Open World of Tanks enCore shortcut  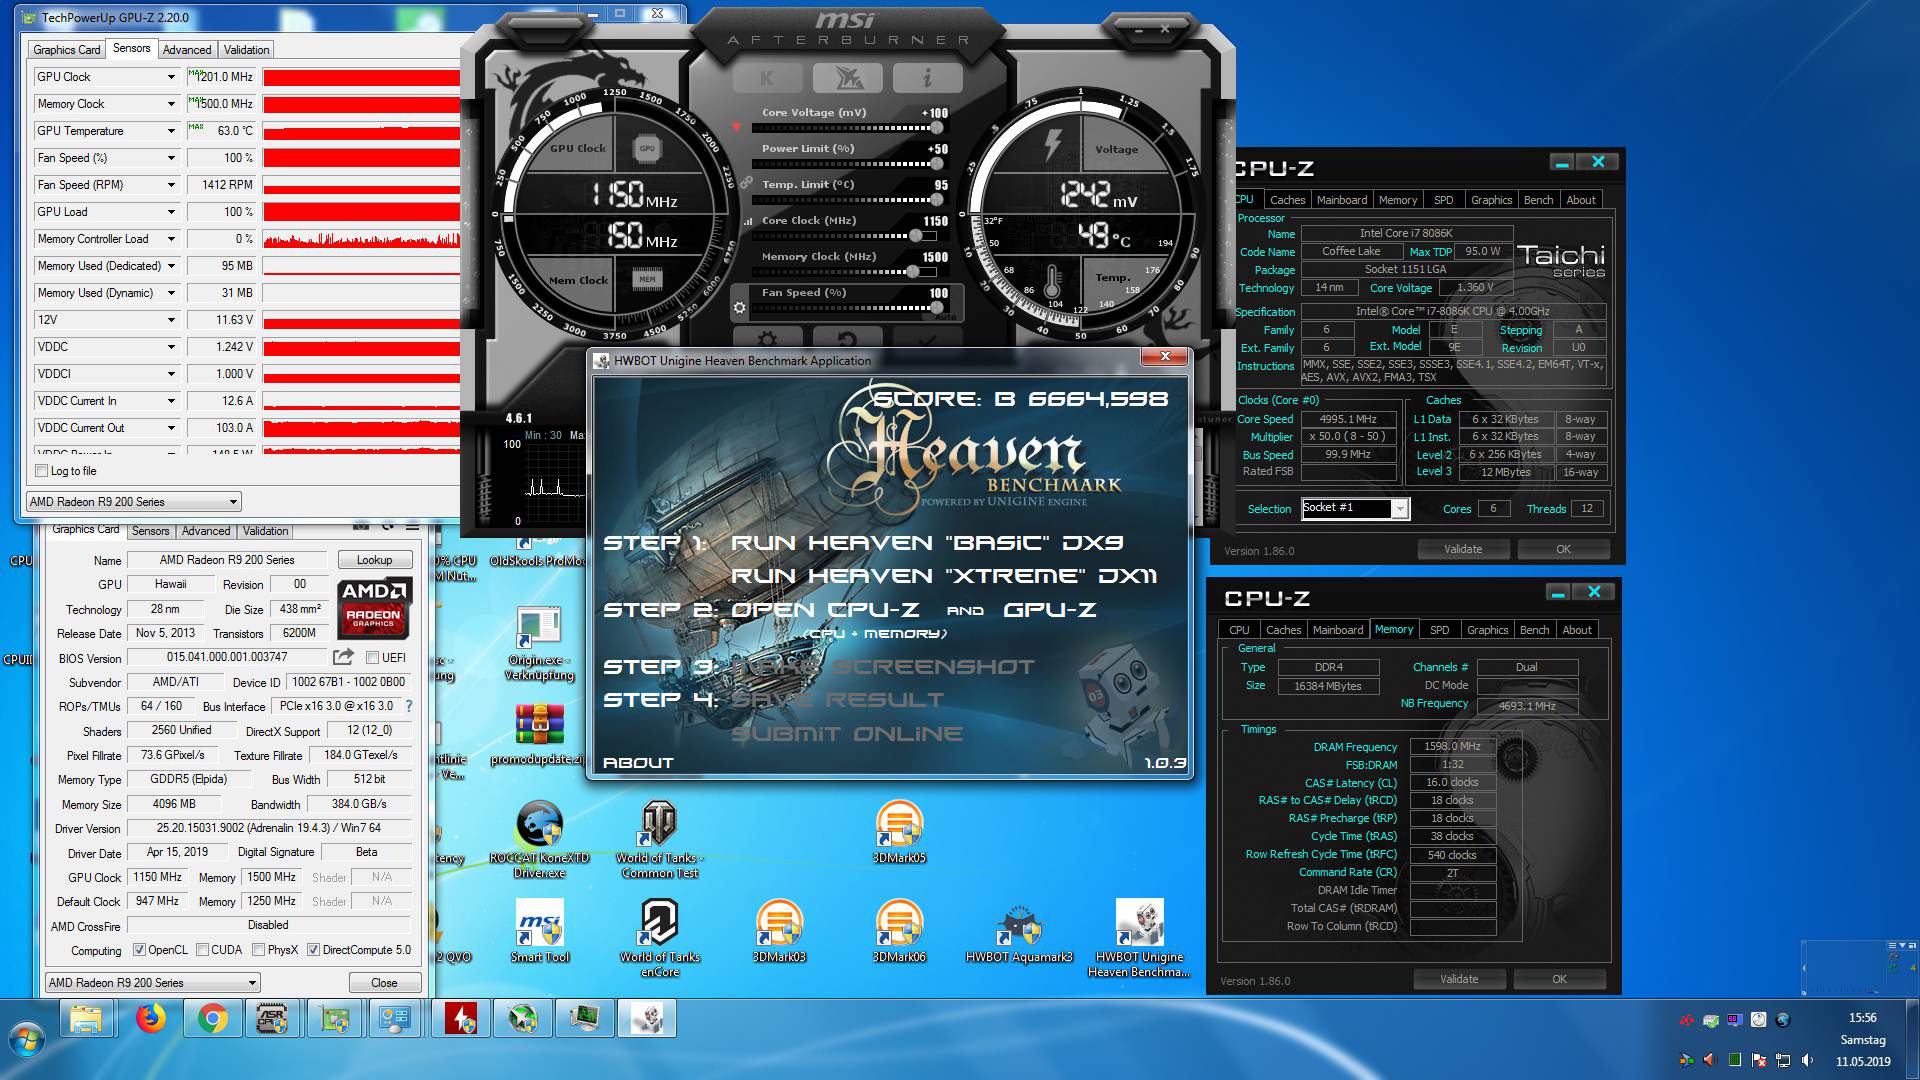659,938
